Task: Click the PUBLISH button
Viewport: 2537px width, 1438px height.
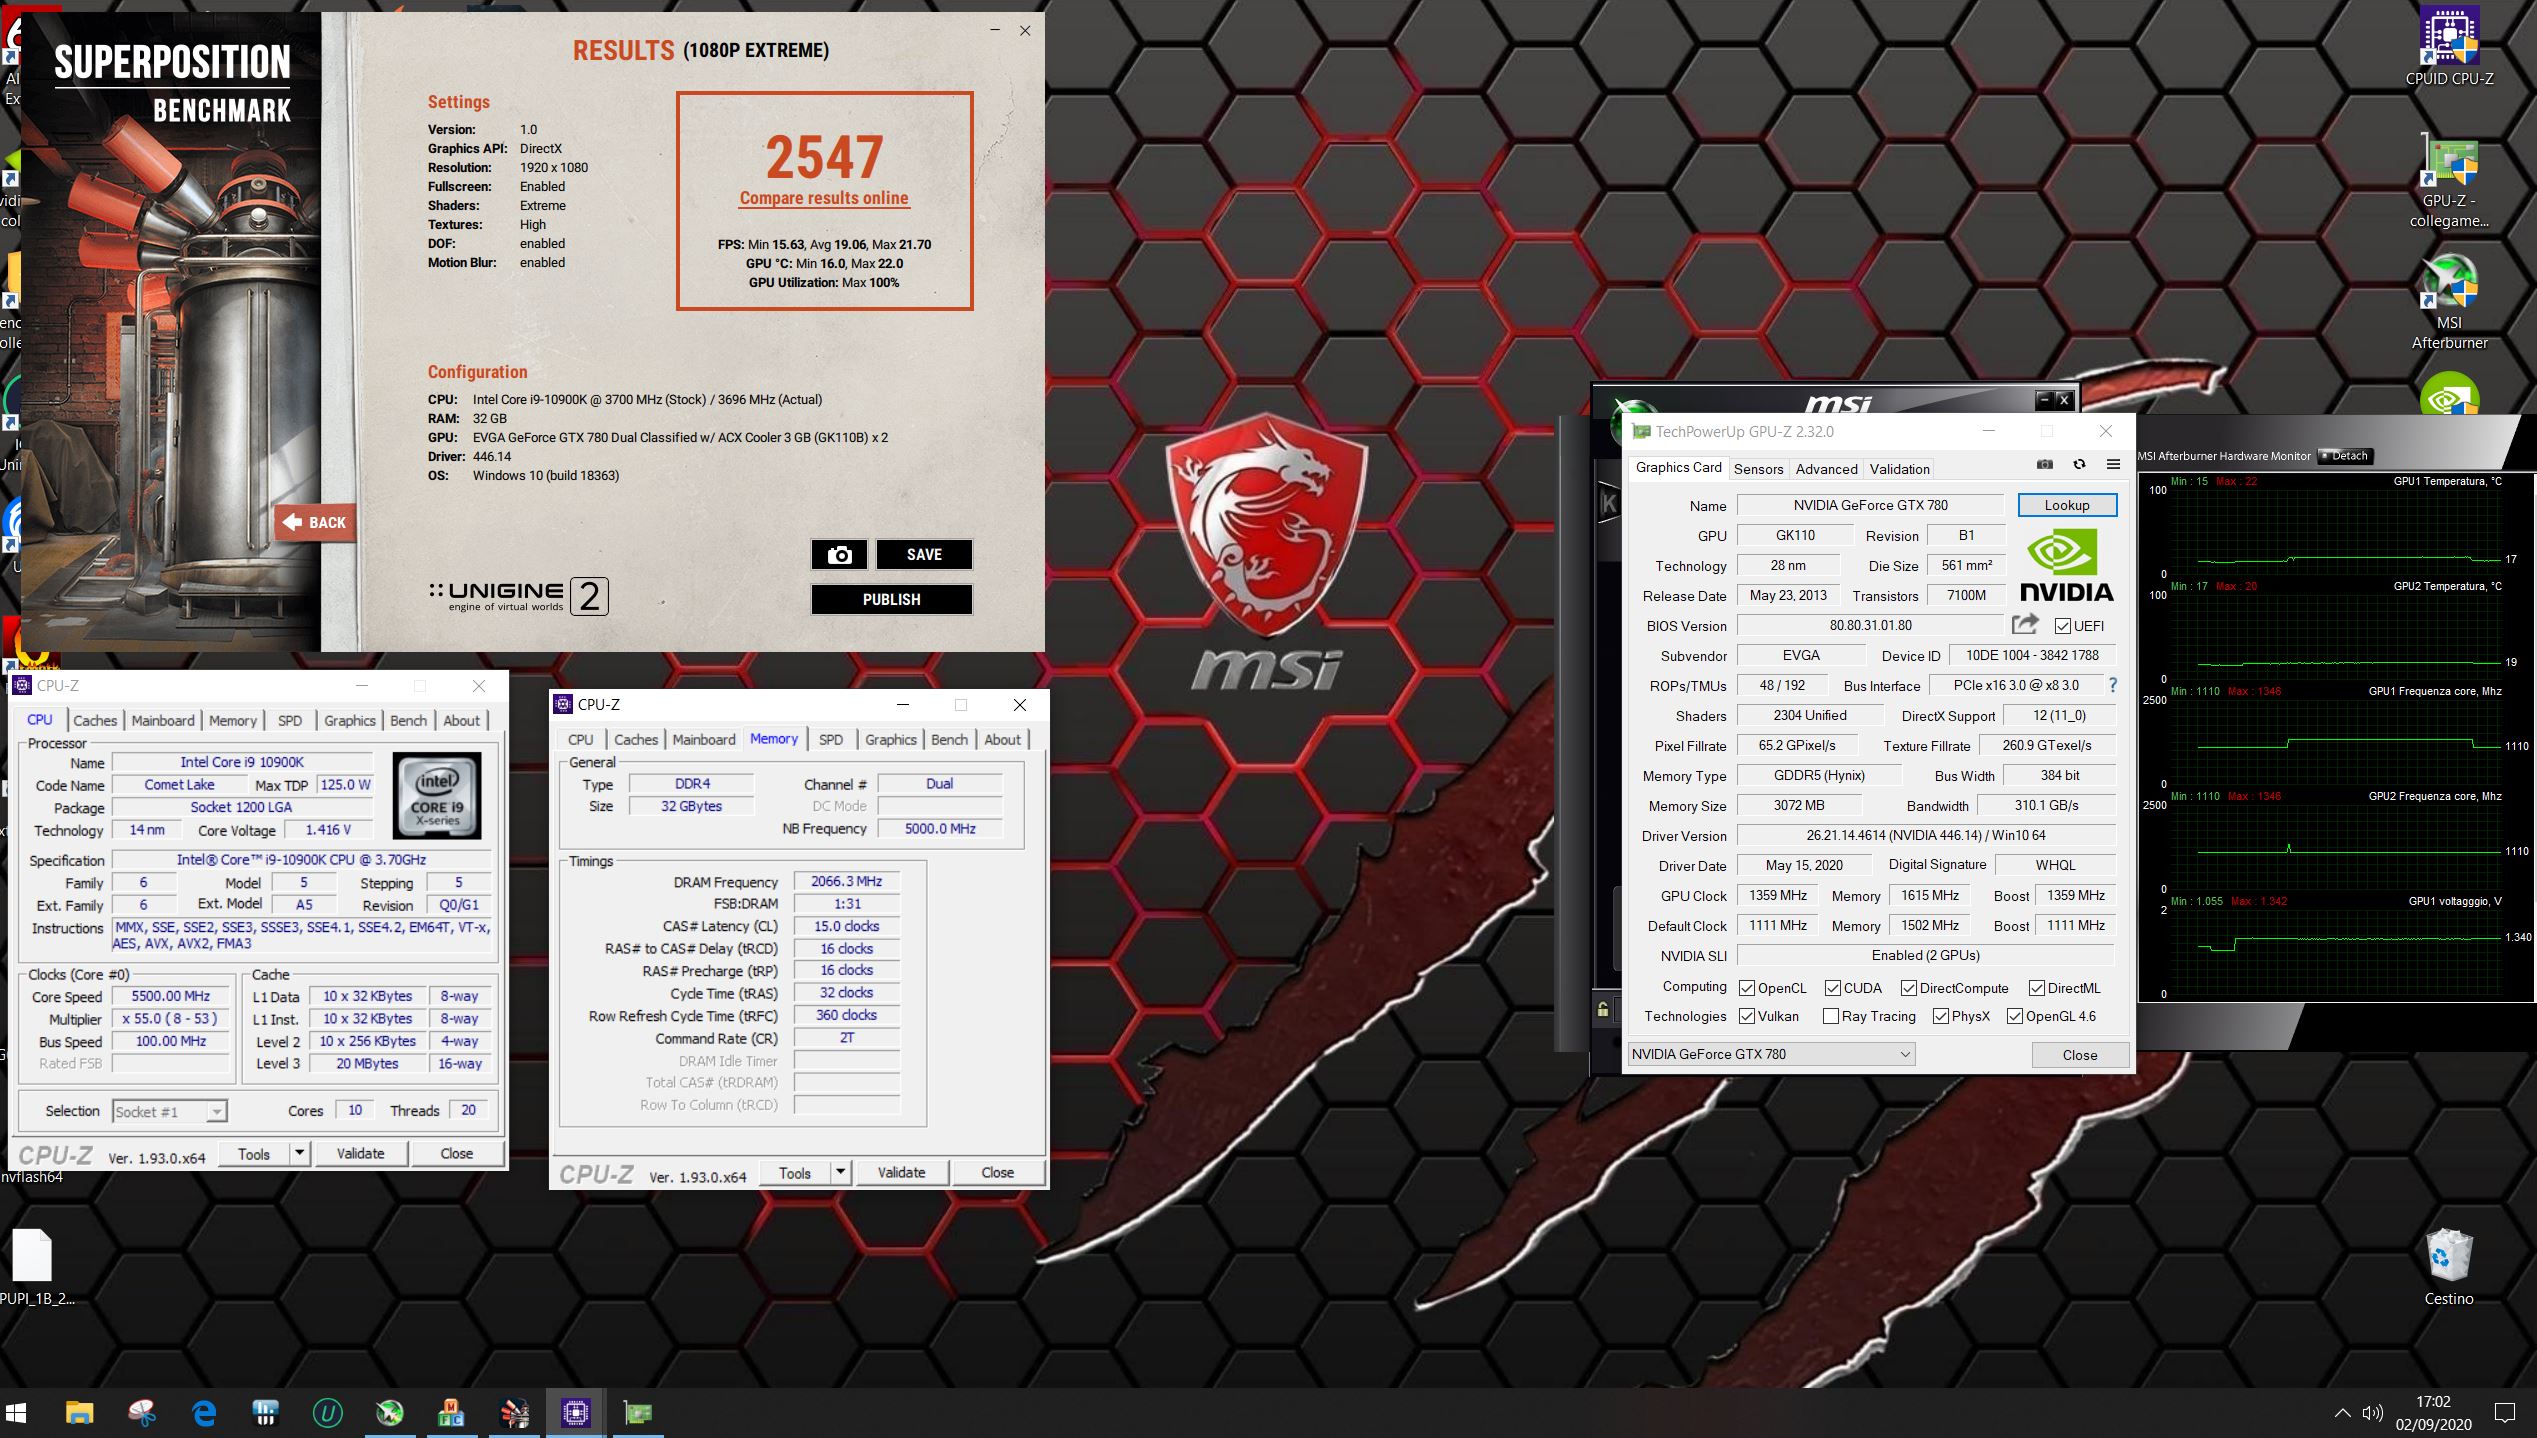Action: tap(891, 599)
